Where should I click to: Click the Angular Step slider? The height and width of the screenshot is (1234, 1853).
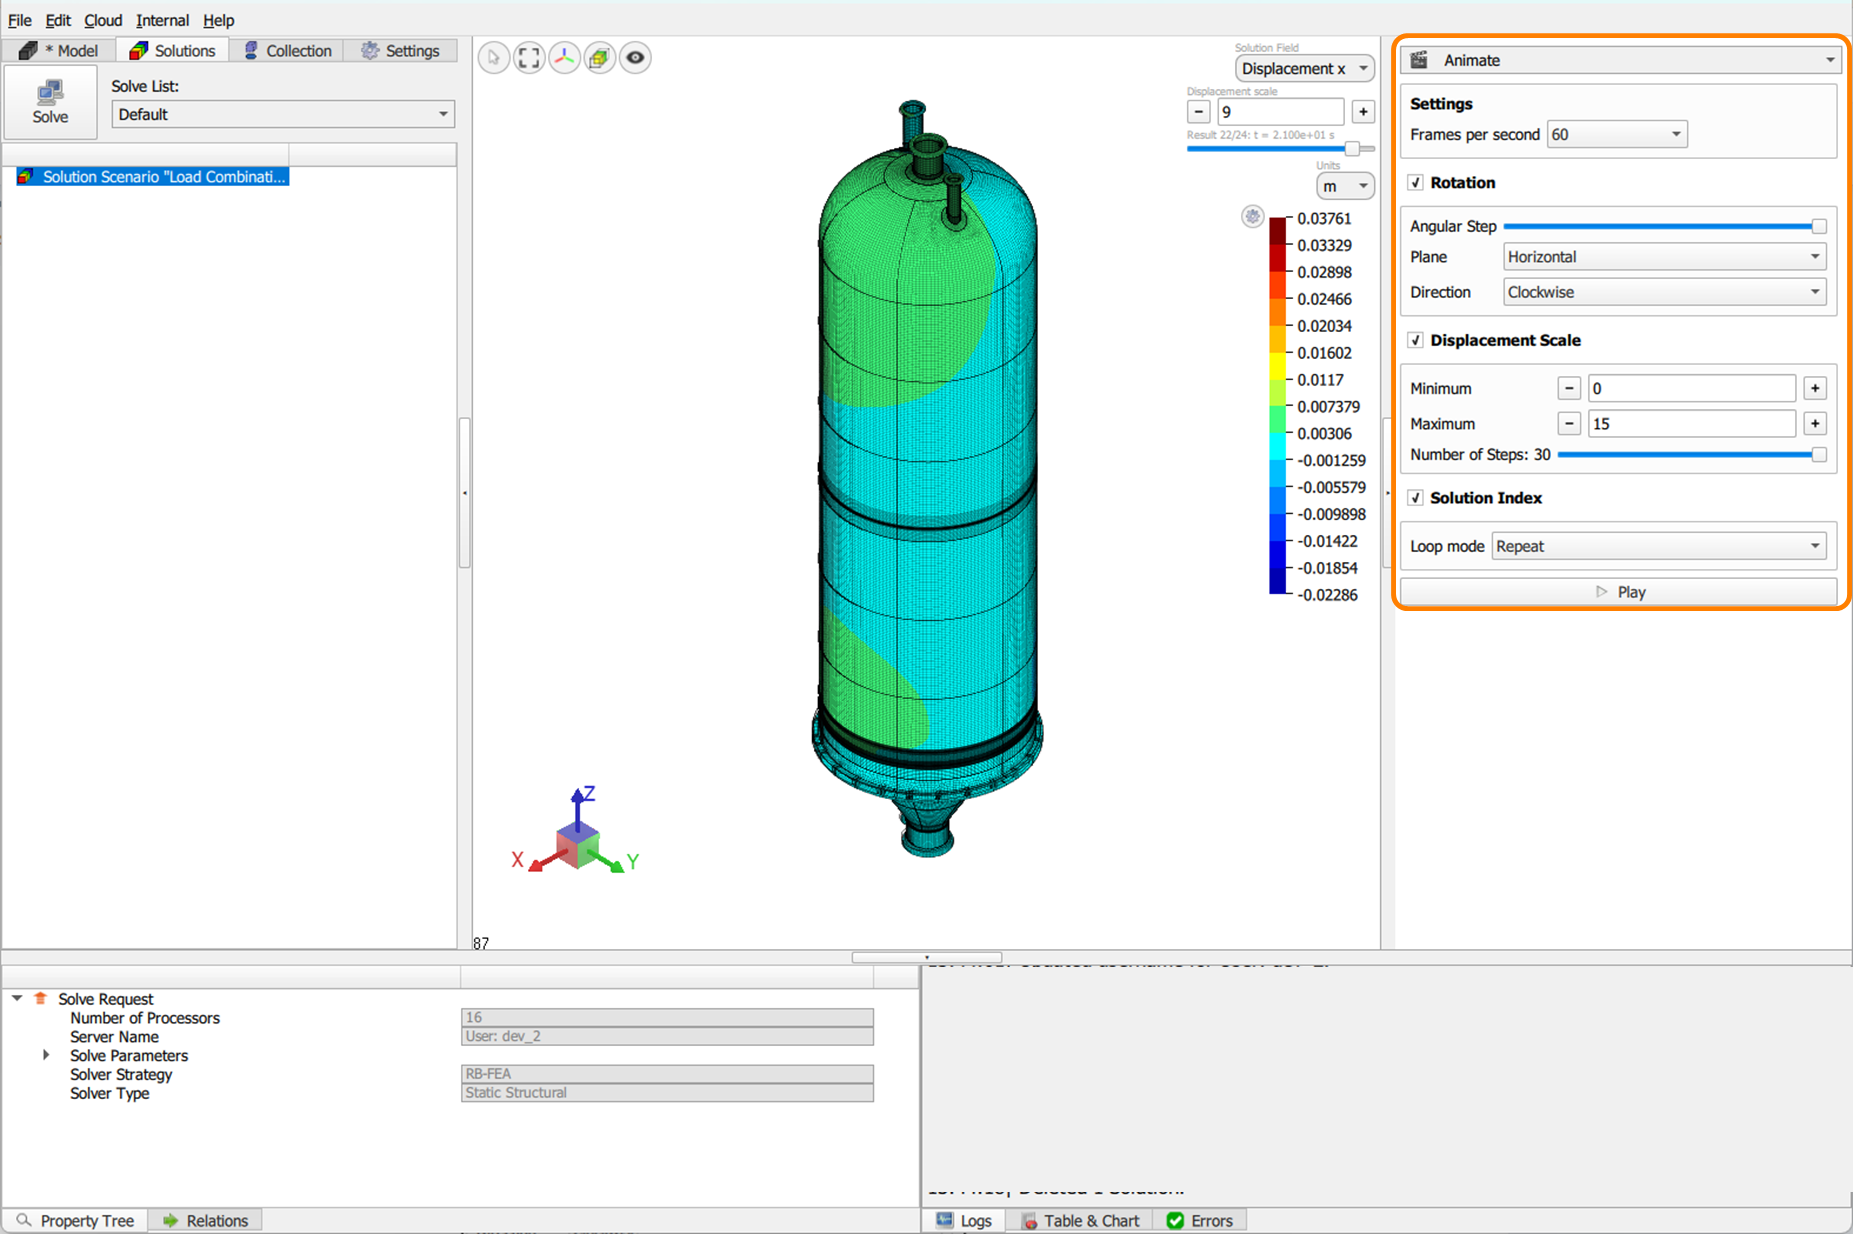pos(1665,226)
